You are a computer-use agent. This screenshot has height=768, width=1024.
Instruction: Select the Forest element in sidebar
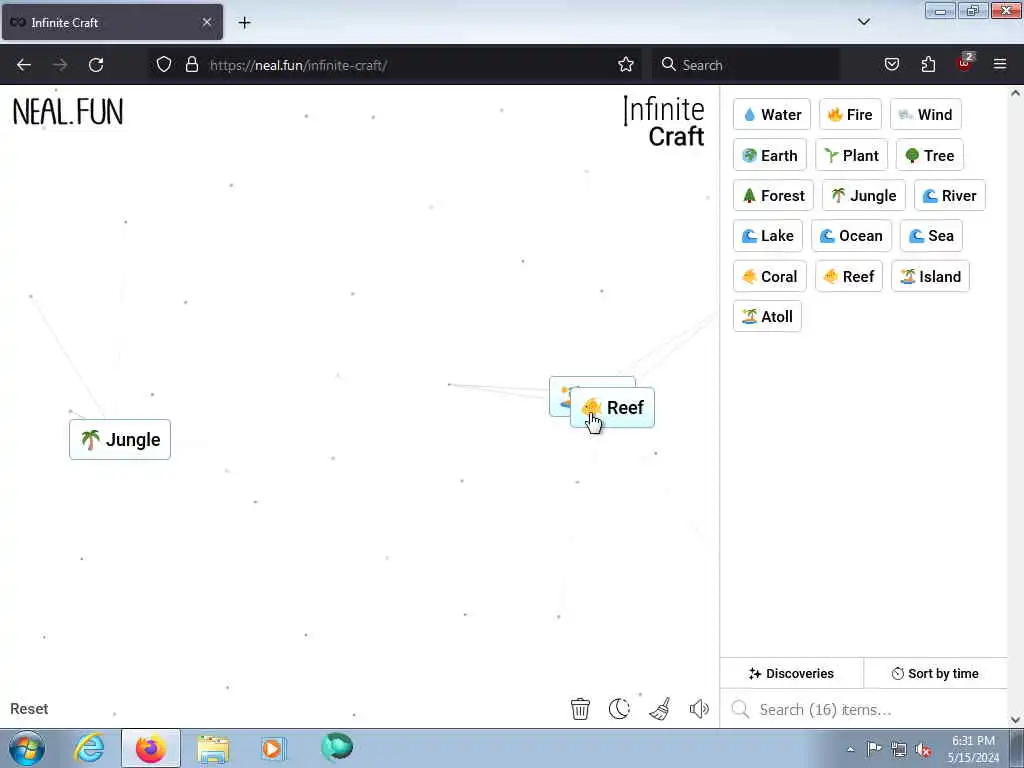coord(773,195)
